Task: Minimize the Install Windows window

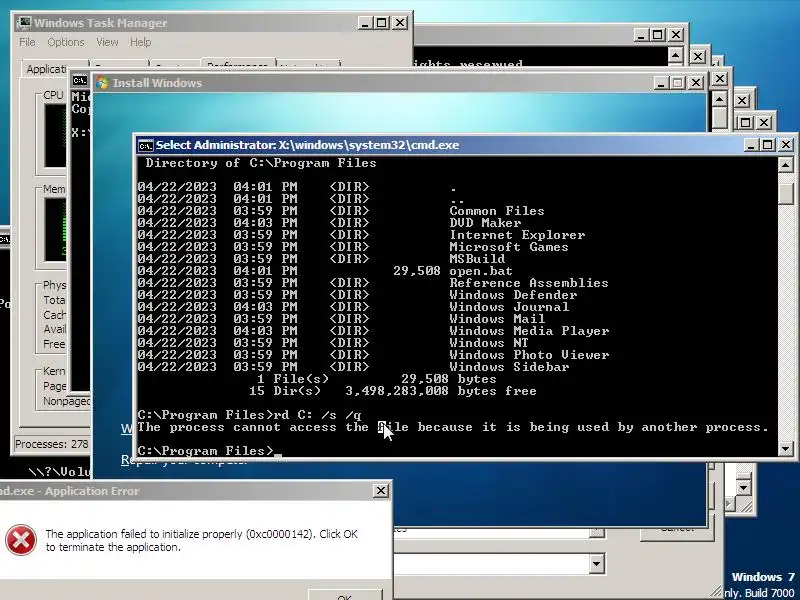Action: pyautogui.click(x=661, y=83)
